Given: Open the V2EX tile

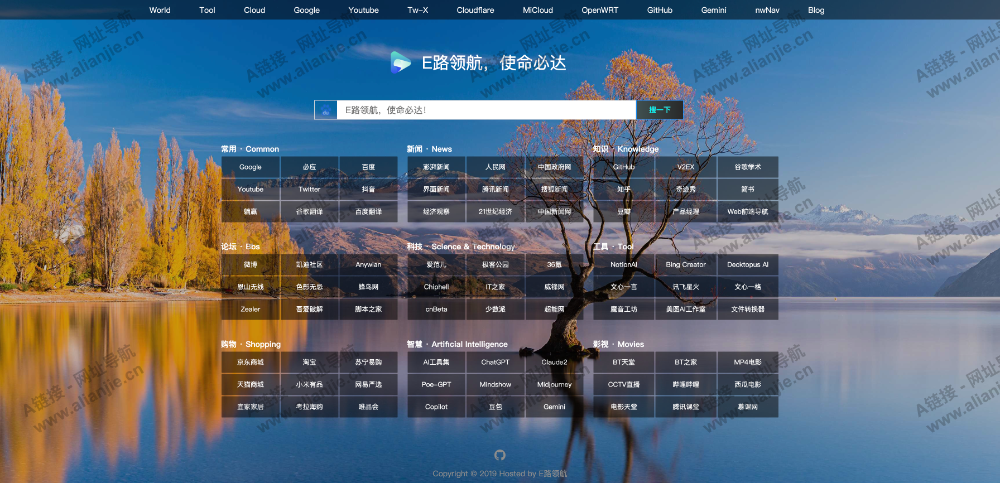Looking at the screenshot, I should pos(686,167).
